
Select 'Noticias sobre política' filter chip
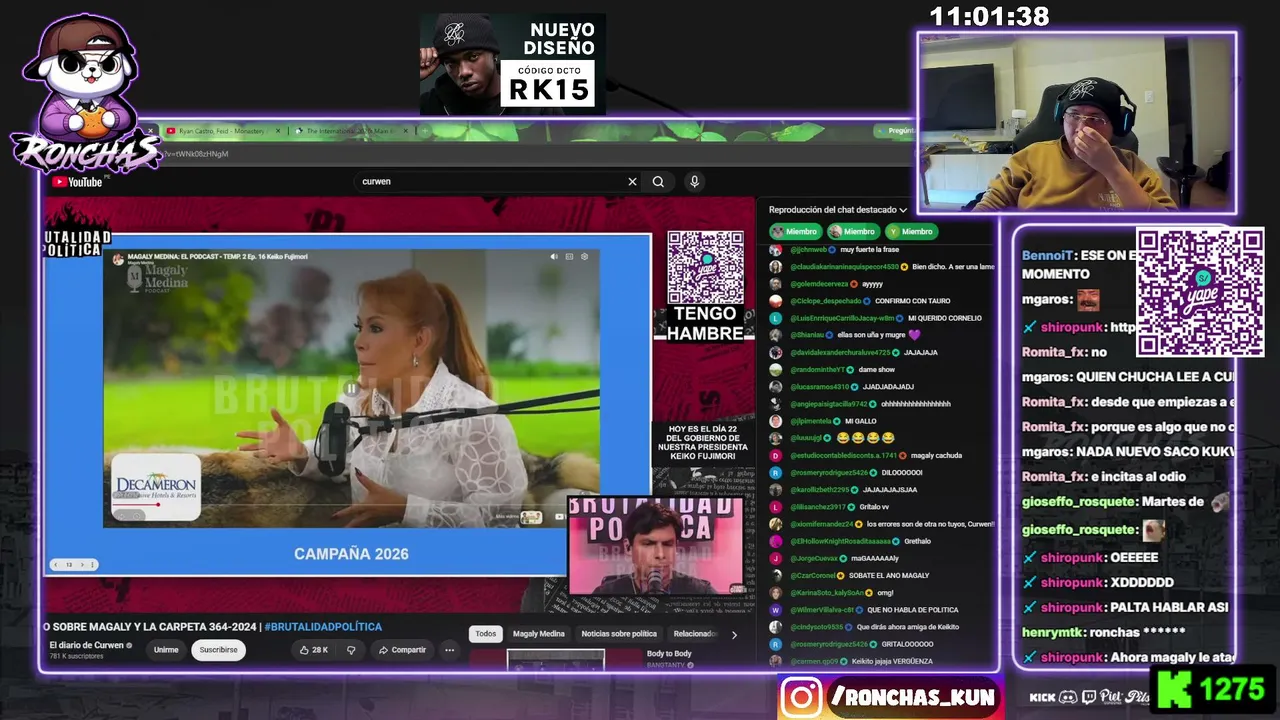(619, 634)
